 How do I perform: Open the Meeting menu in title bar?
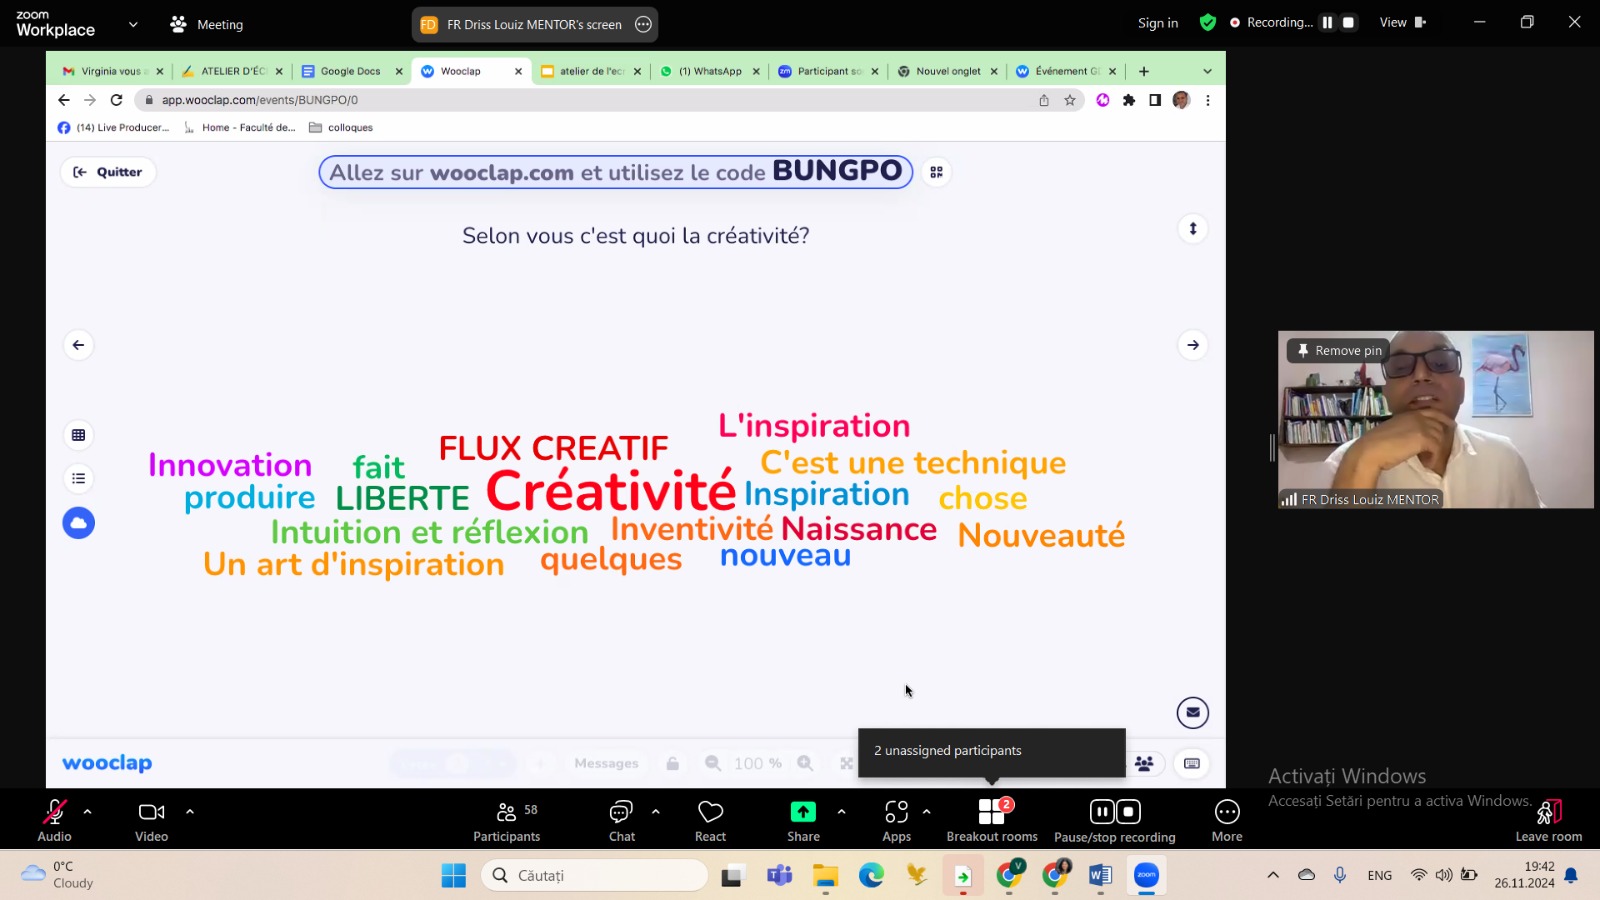[208, 24]
